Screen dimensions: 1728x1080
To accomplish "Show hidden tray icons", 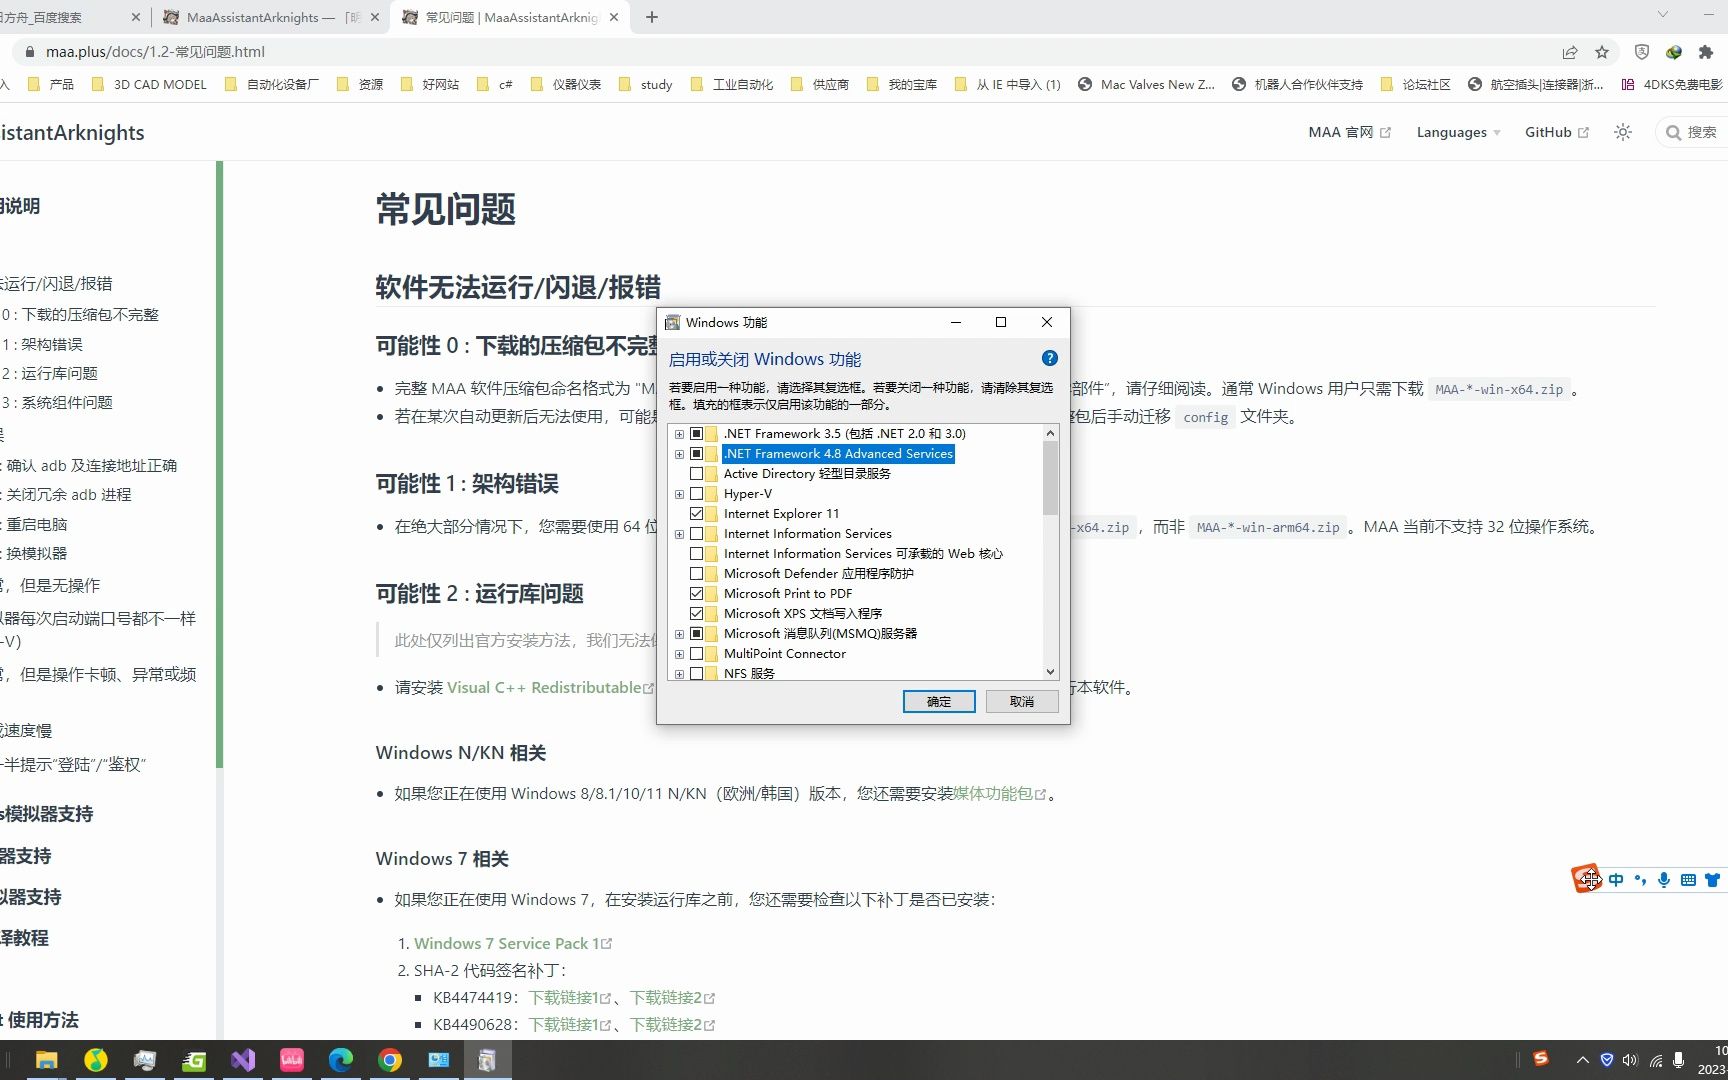I will click(x=1582, y=1060).
